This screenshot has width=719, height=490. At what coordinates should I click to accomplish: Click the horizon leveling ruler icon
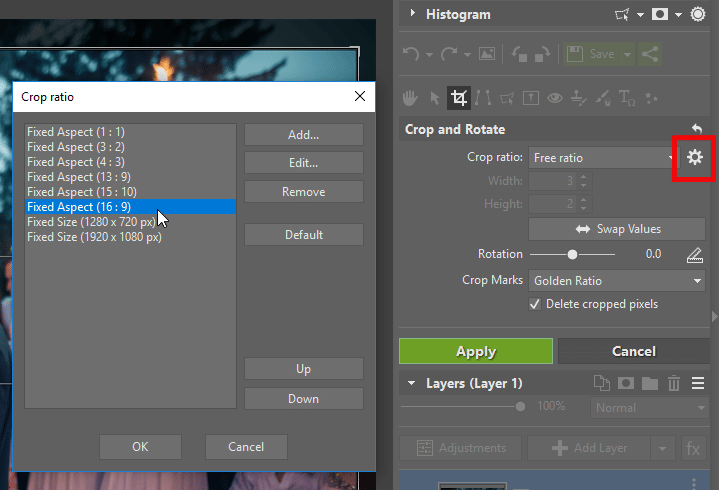pyautogui.click(x=695, y=255)
